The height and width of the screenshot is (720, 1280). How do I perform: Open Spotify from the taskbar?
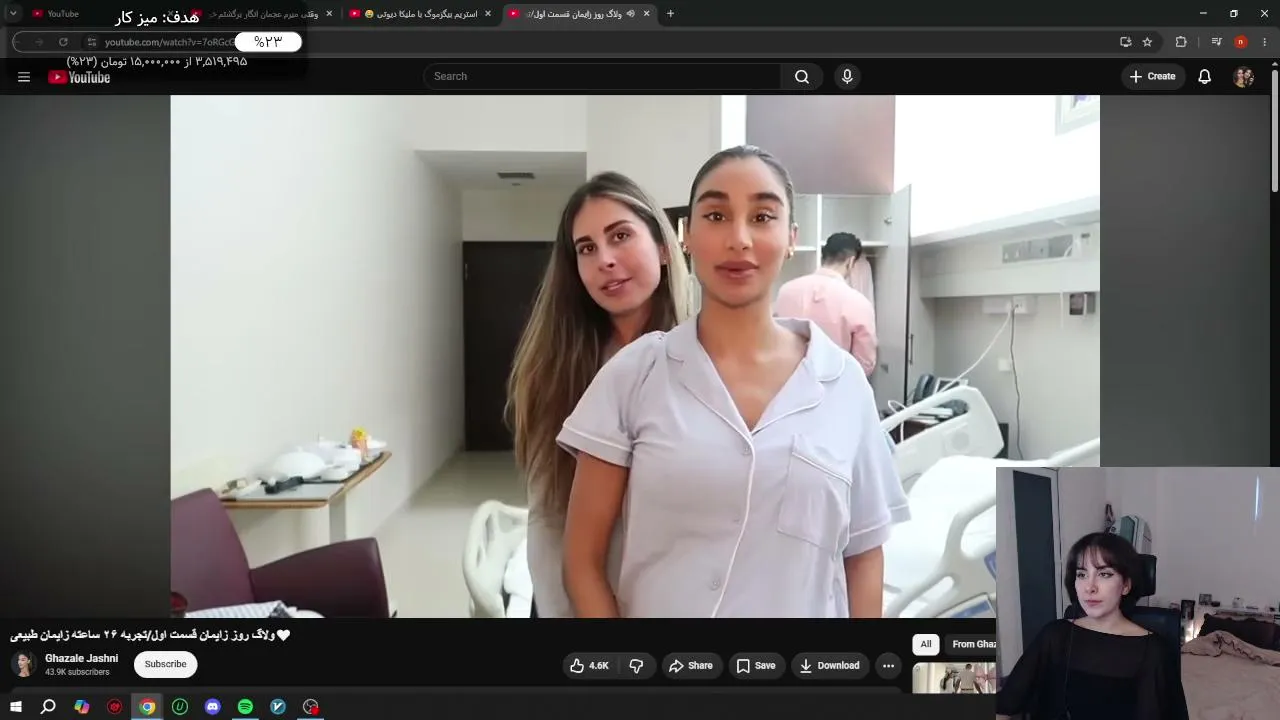(245, 707)
